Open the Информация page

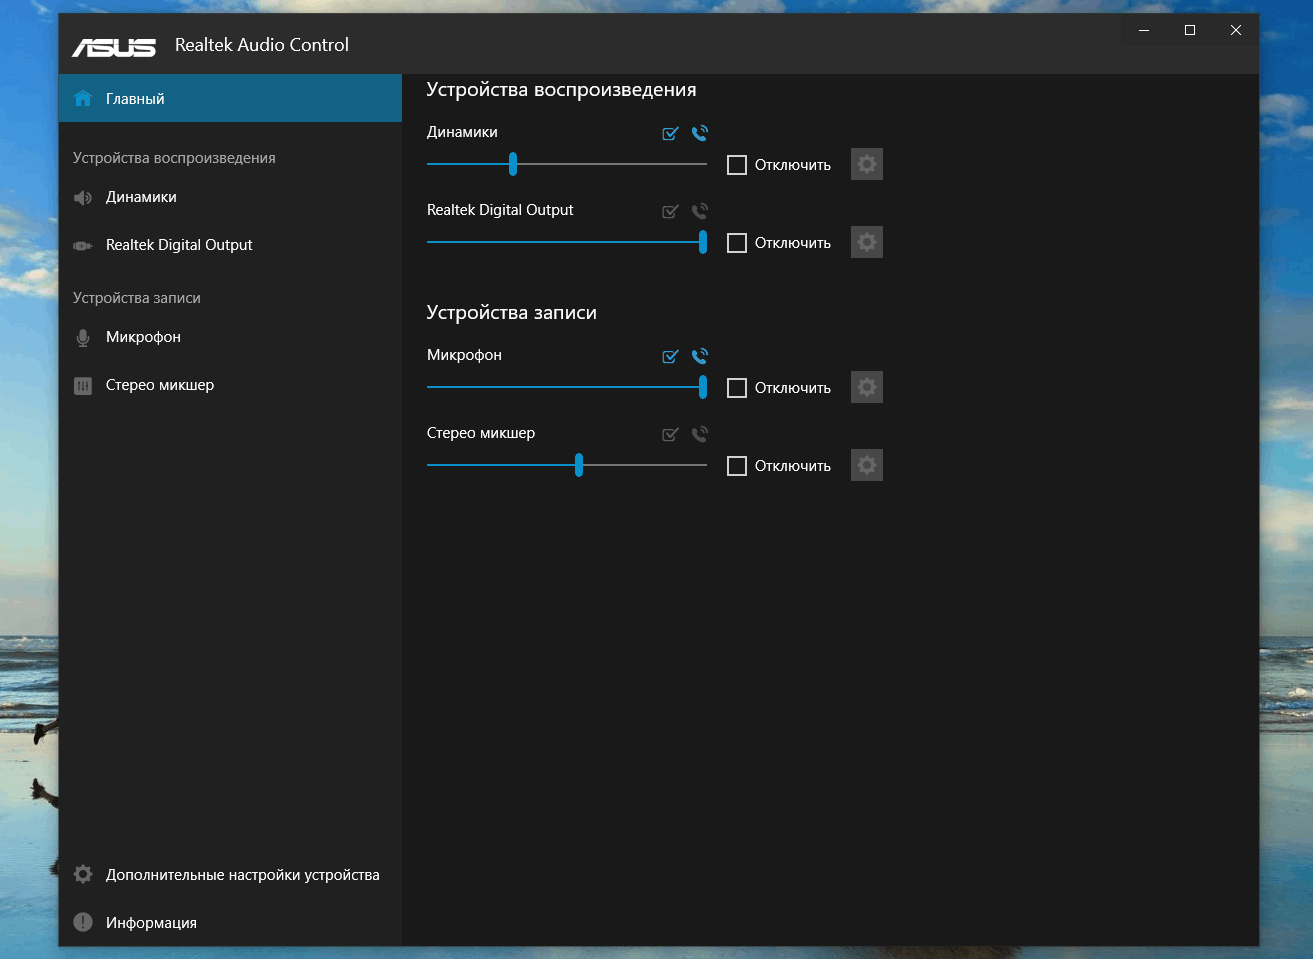(x=230, y=923)
